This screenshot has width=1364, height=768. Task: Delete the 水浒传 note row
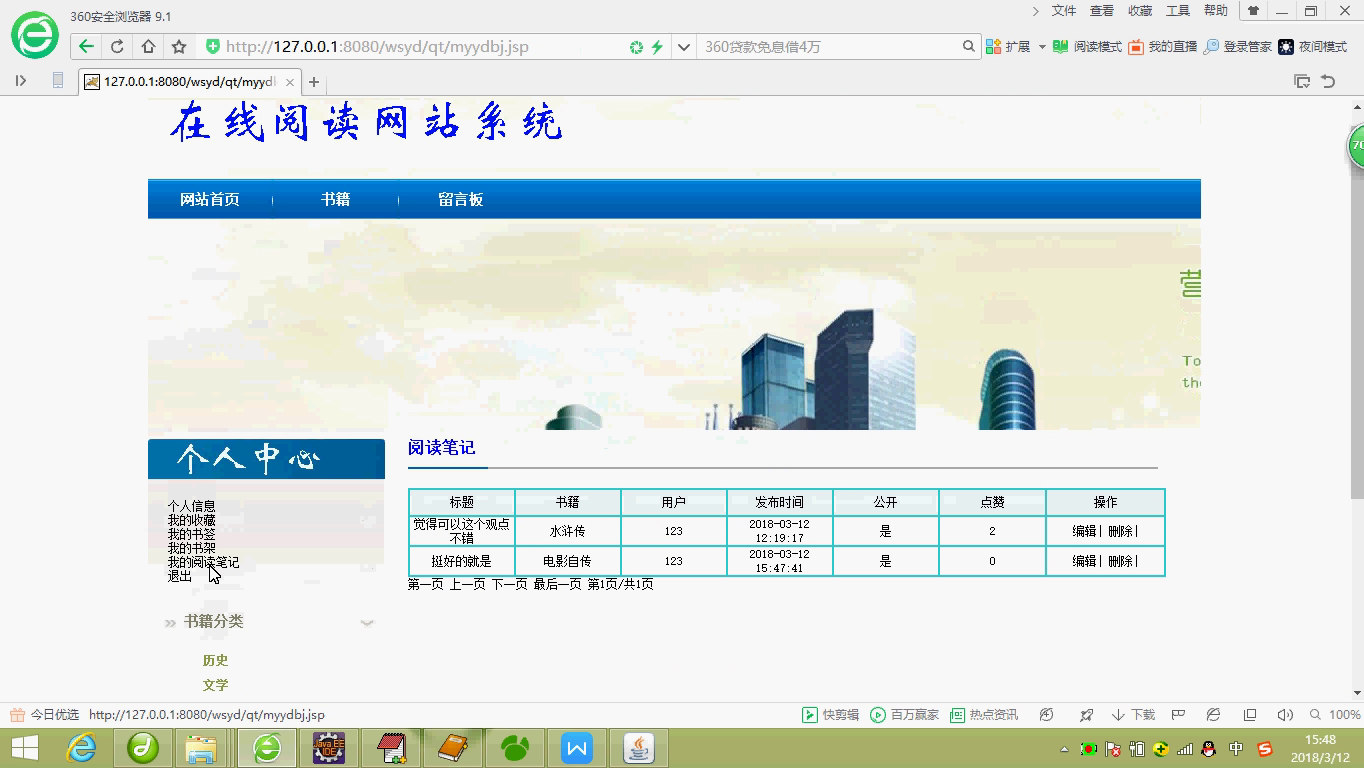pos(1120,532)
